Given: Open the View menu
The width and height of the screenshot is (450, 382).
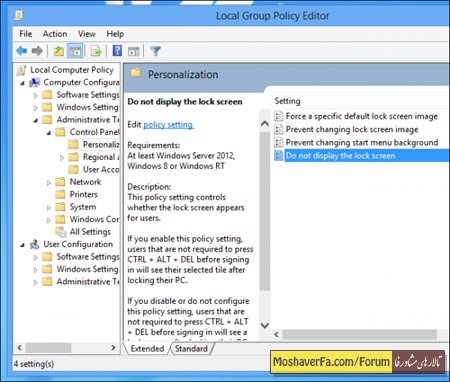Looking at the screenshot, I should pyautogui.click(x=87, y=34).
